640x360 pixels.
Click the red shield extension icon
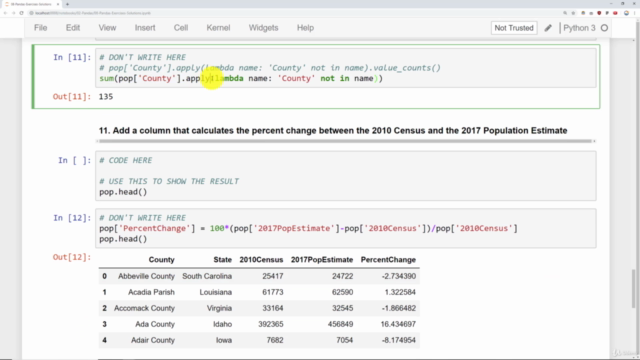[x=599, y=13]
